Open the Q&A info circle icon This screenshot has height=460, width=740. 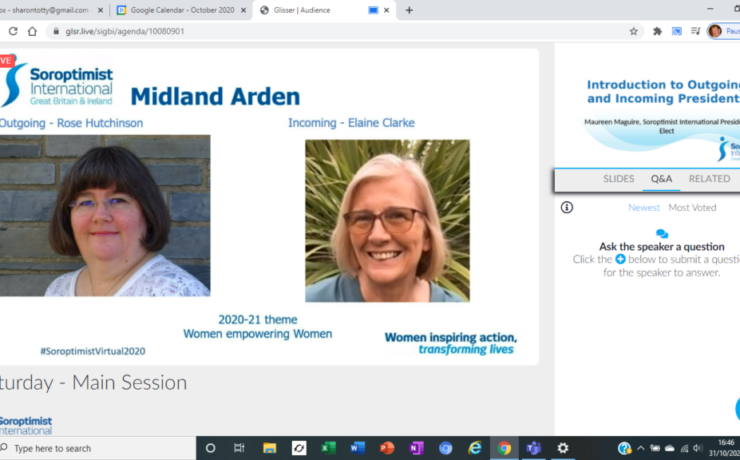tap(567, 207)
